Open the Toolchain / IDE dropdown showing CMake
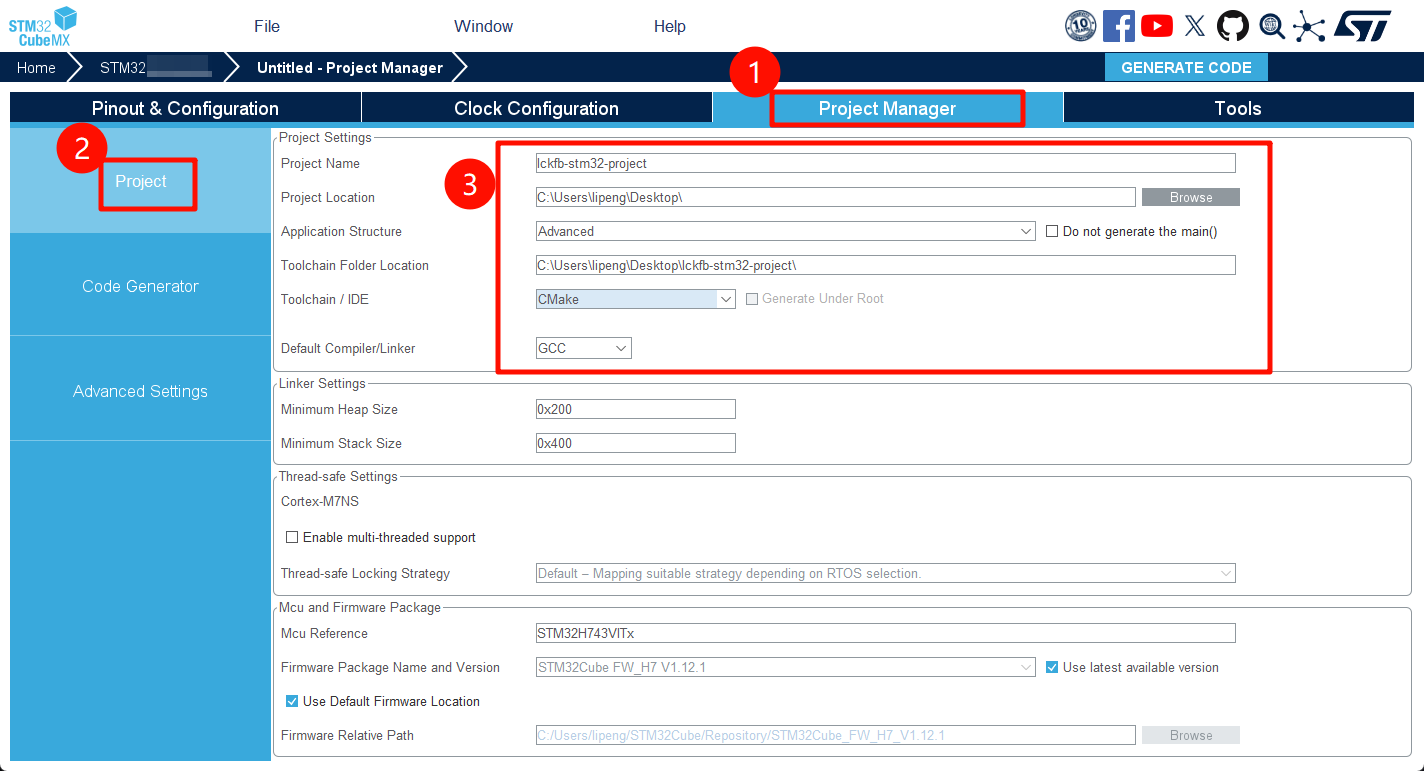Screen dimensions: 1424x771 [x=636, y=299]
